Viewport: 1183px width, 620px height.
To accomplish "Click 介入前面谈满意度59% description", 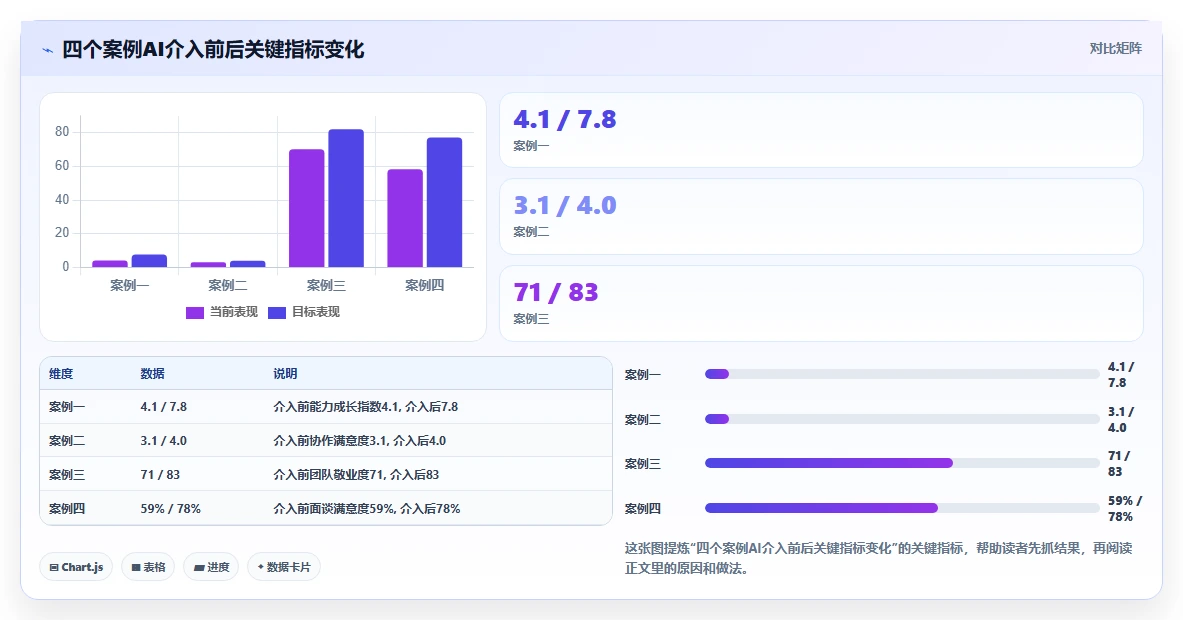I will (367, 508).
